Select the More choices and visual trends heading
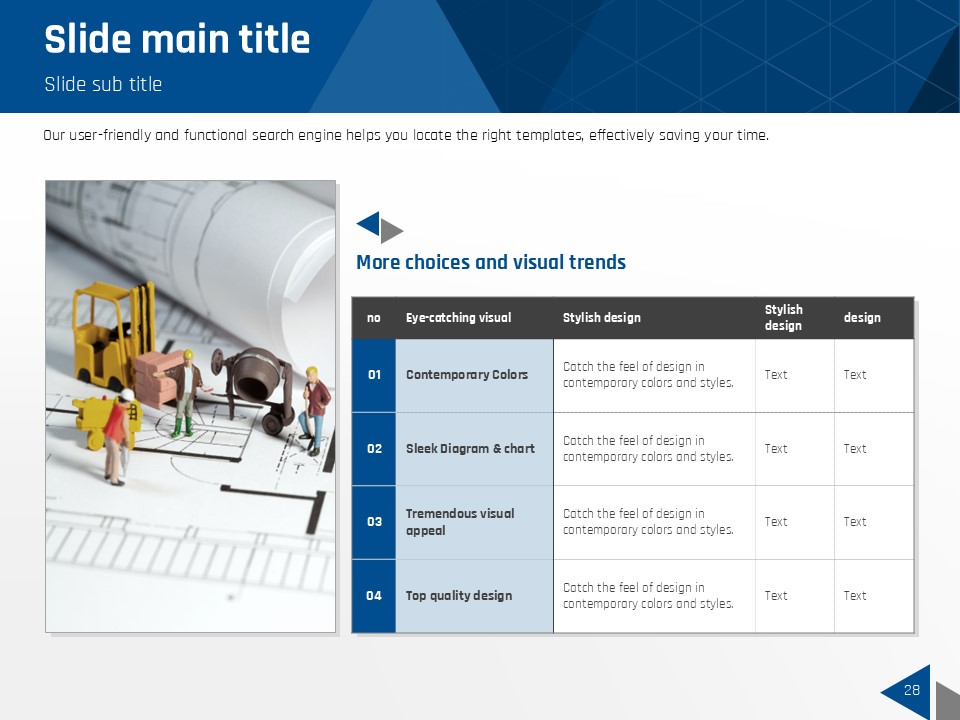 pyautogui.click(x=490, y=262)
